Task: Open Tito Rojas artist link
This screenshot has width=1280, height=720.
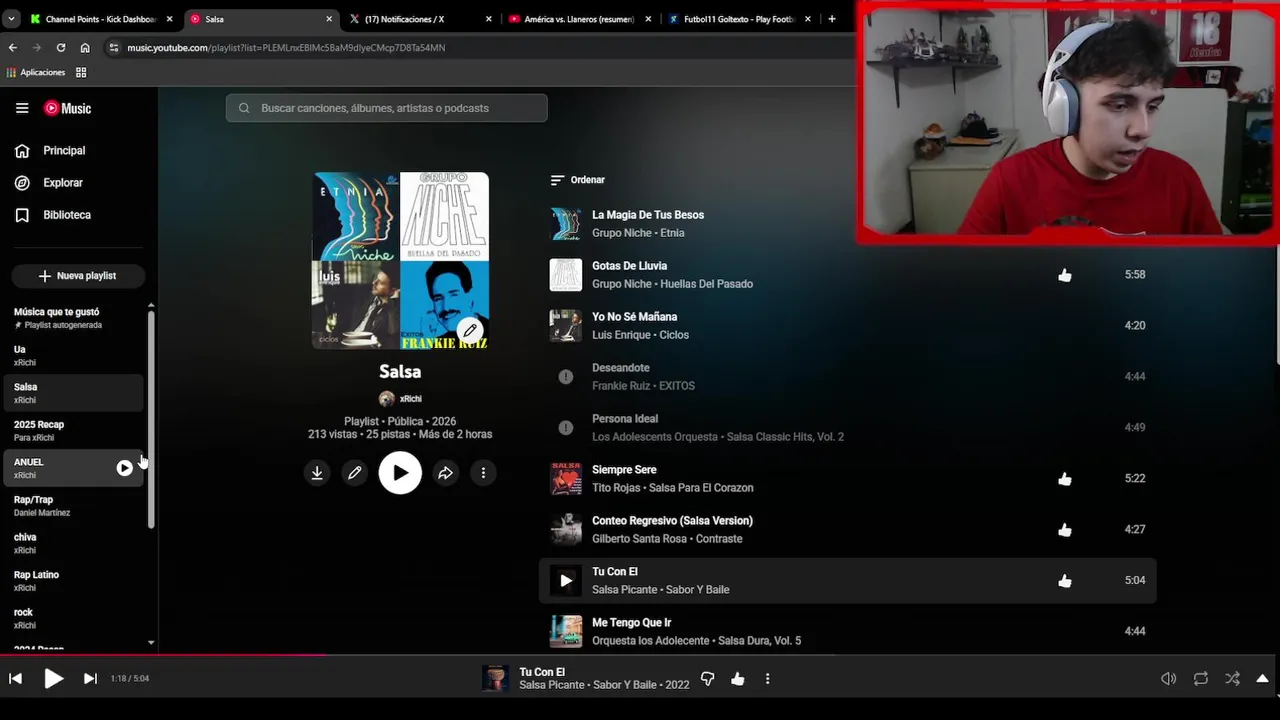Action: (619, 488)
